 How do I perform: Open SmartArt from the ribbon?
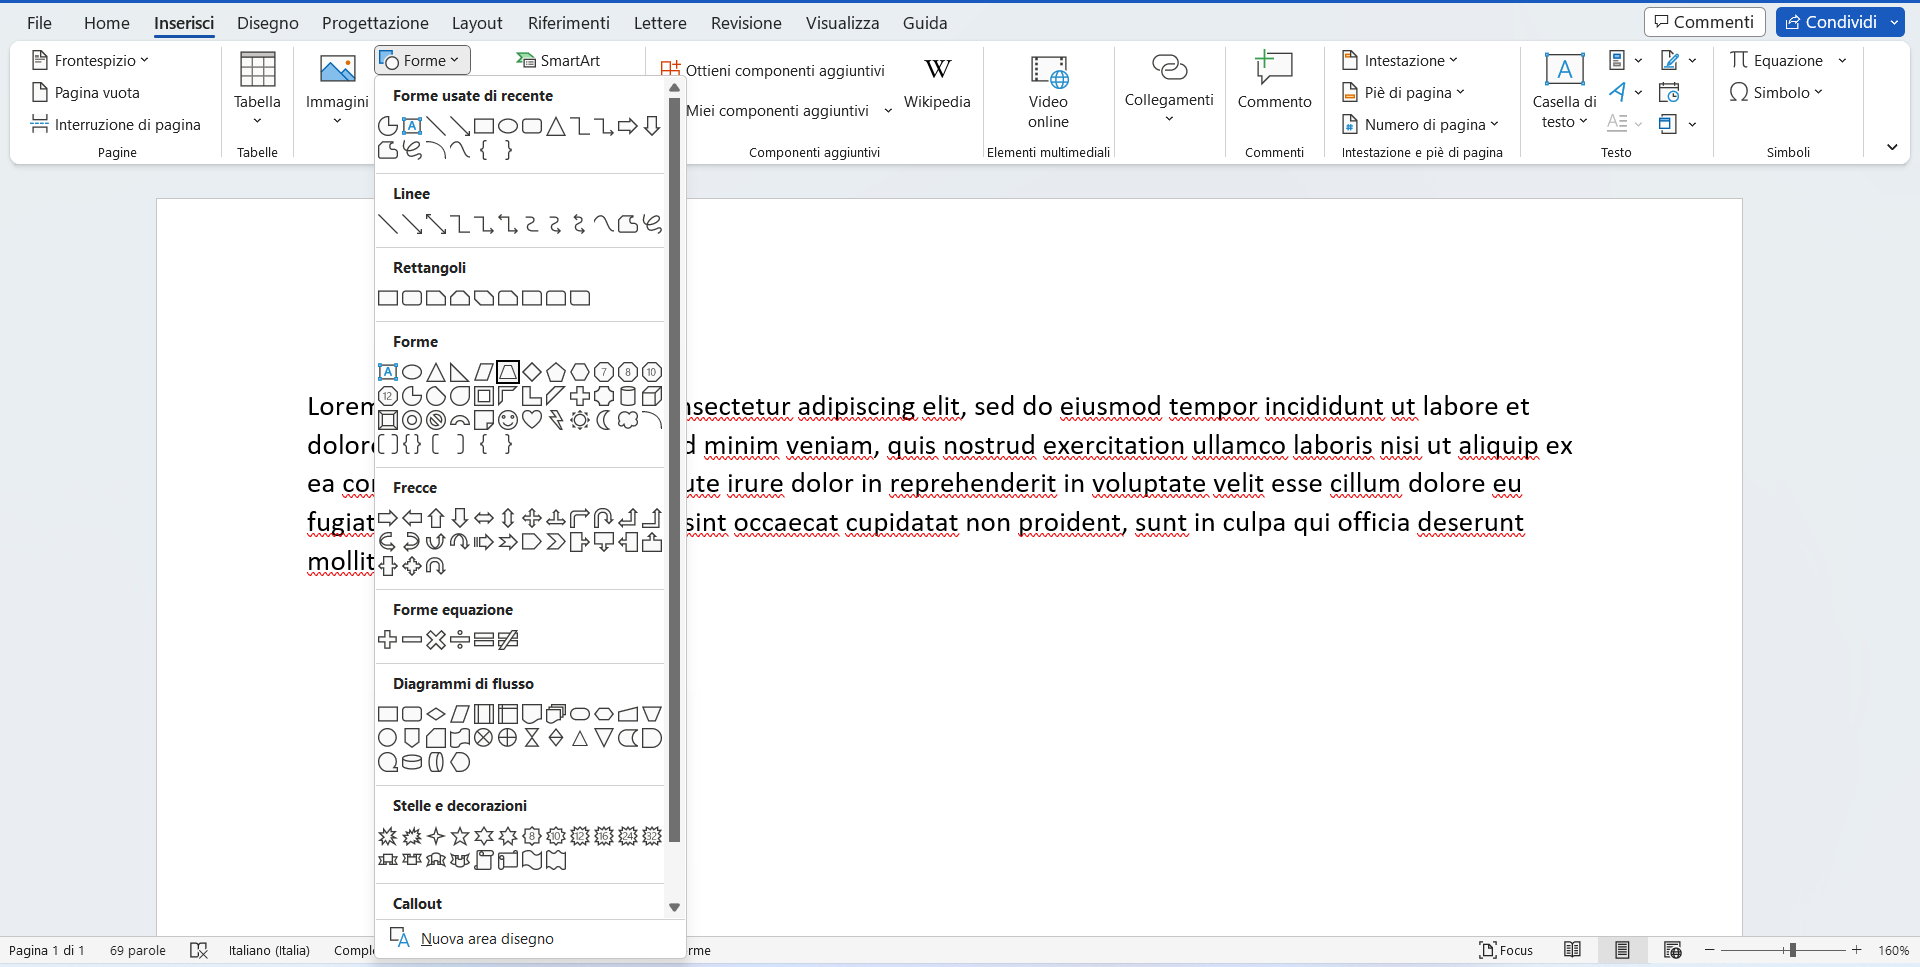pos(558,60)
